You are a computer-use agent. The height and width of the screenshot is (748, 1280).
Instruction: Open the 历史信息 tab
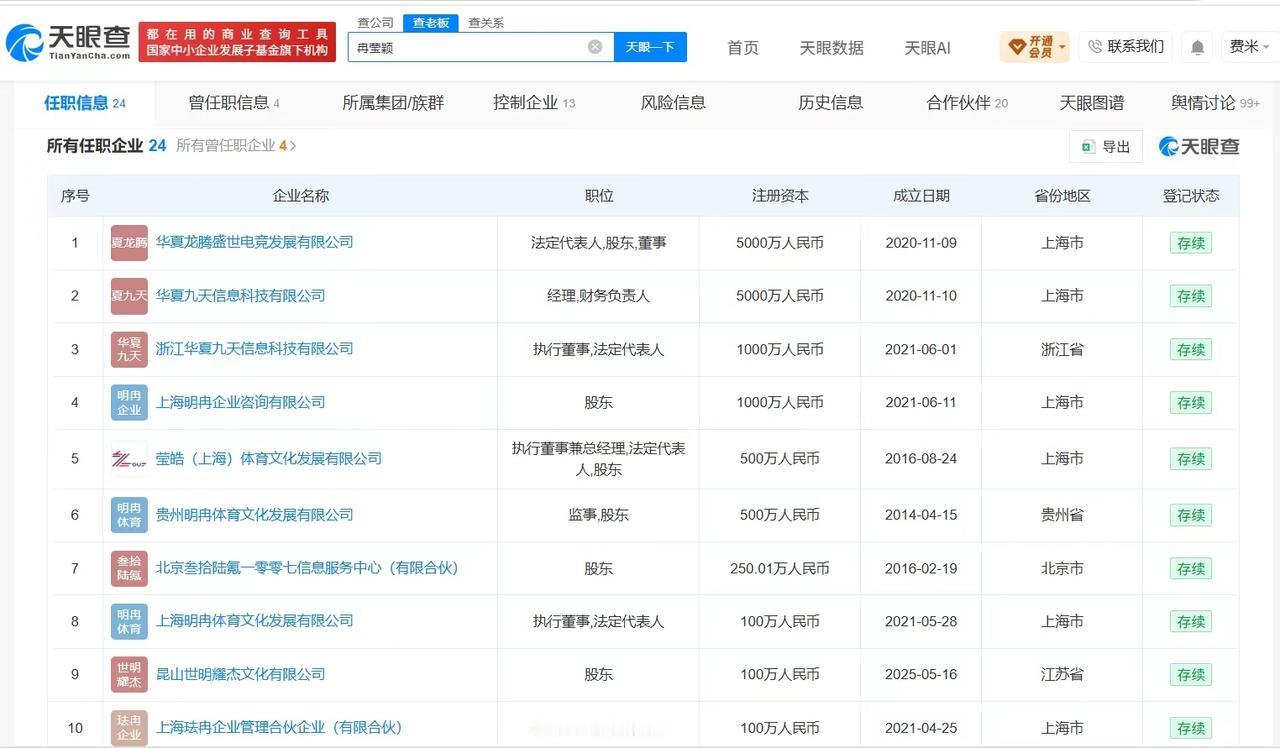(x=830, y=103)
